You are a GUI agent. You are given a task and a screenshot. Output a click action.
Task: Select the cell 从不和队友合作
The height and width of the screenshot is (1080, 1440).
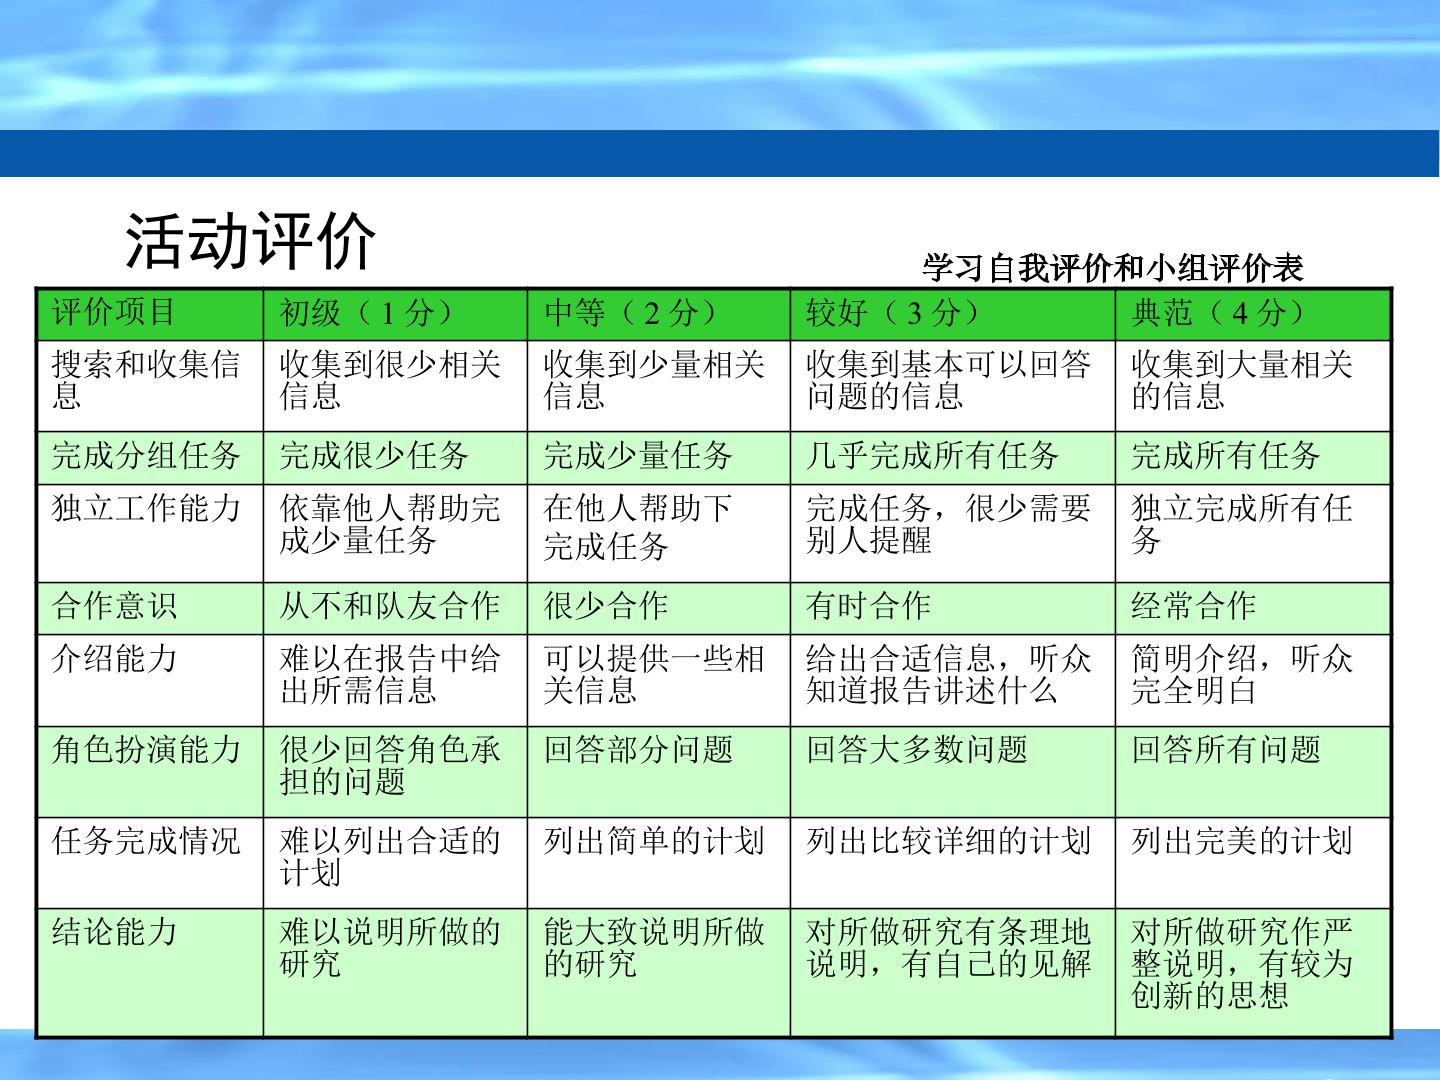point(395,608)
